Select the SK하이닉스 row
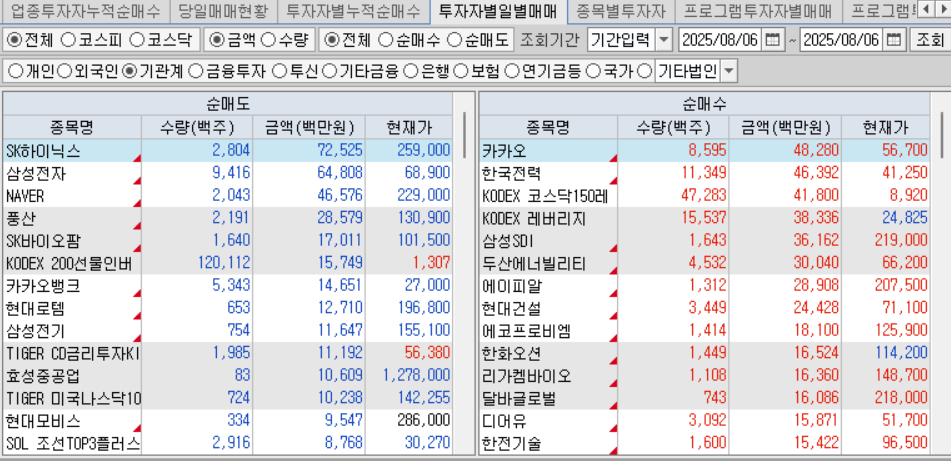Screen dimensions: 951x461 [x=227, y=150]
